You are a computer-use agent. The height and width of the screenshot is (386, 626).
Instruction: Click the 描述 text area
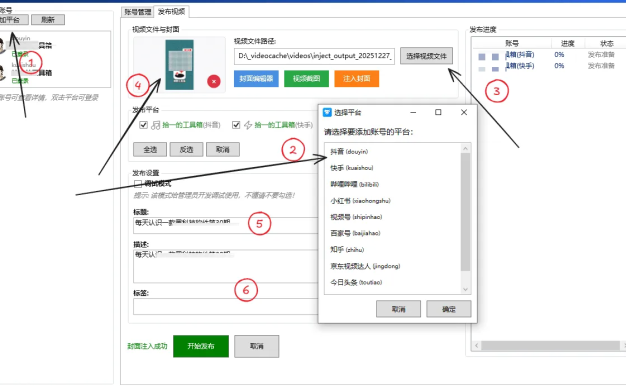point(226,266)
